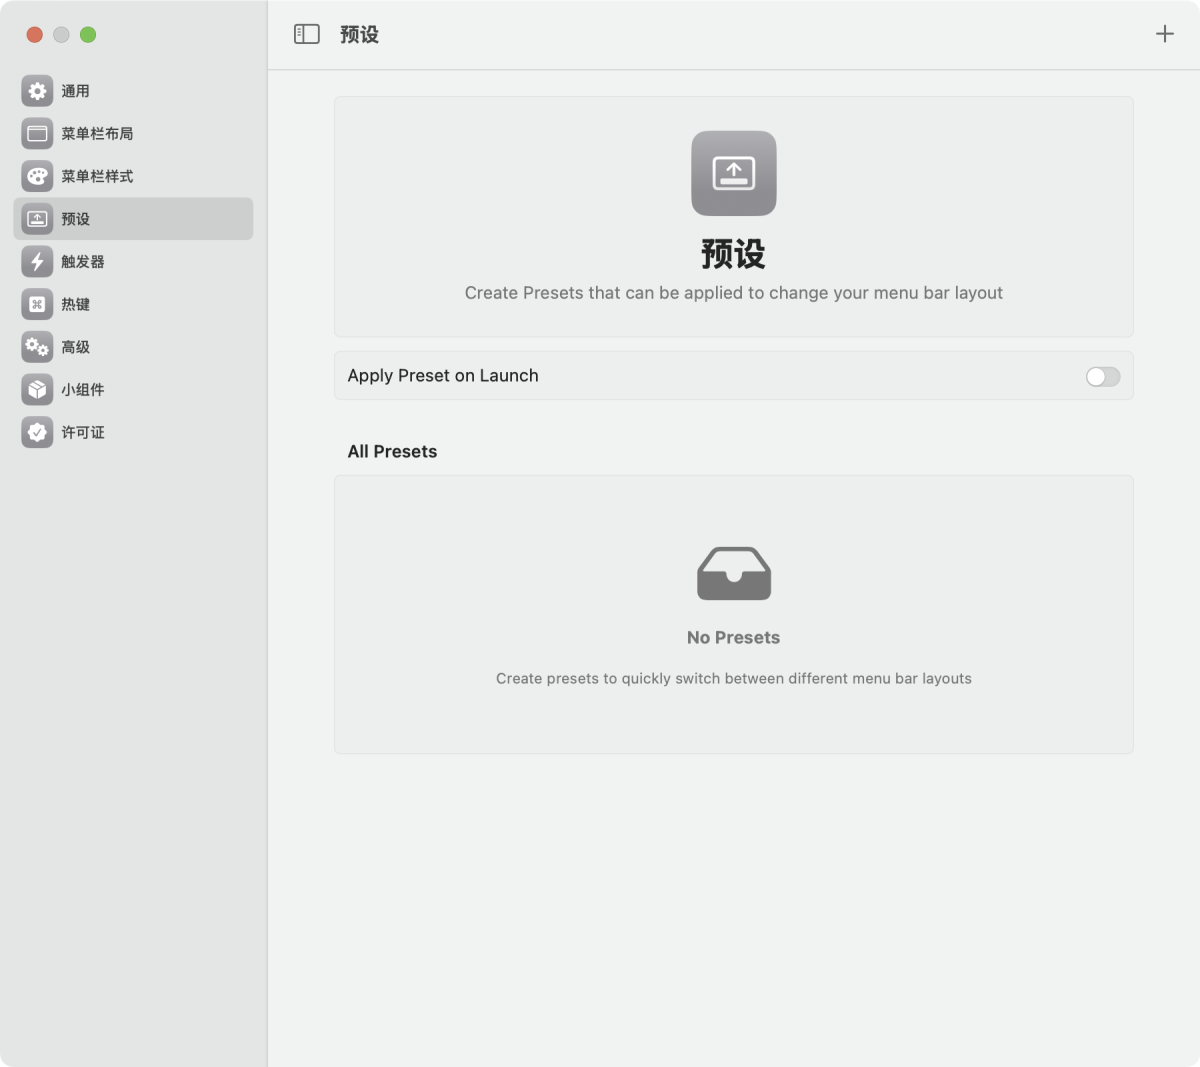Click the 预设 title in the toolbar
Viewport: 1200px width, 1067px height.
click(x=359, y=35)
